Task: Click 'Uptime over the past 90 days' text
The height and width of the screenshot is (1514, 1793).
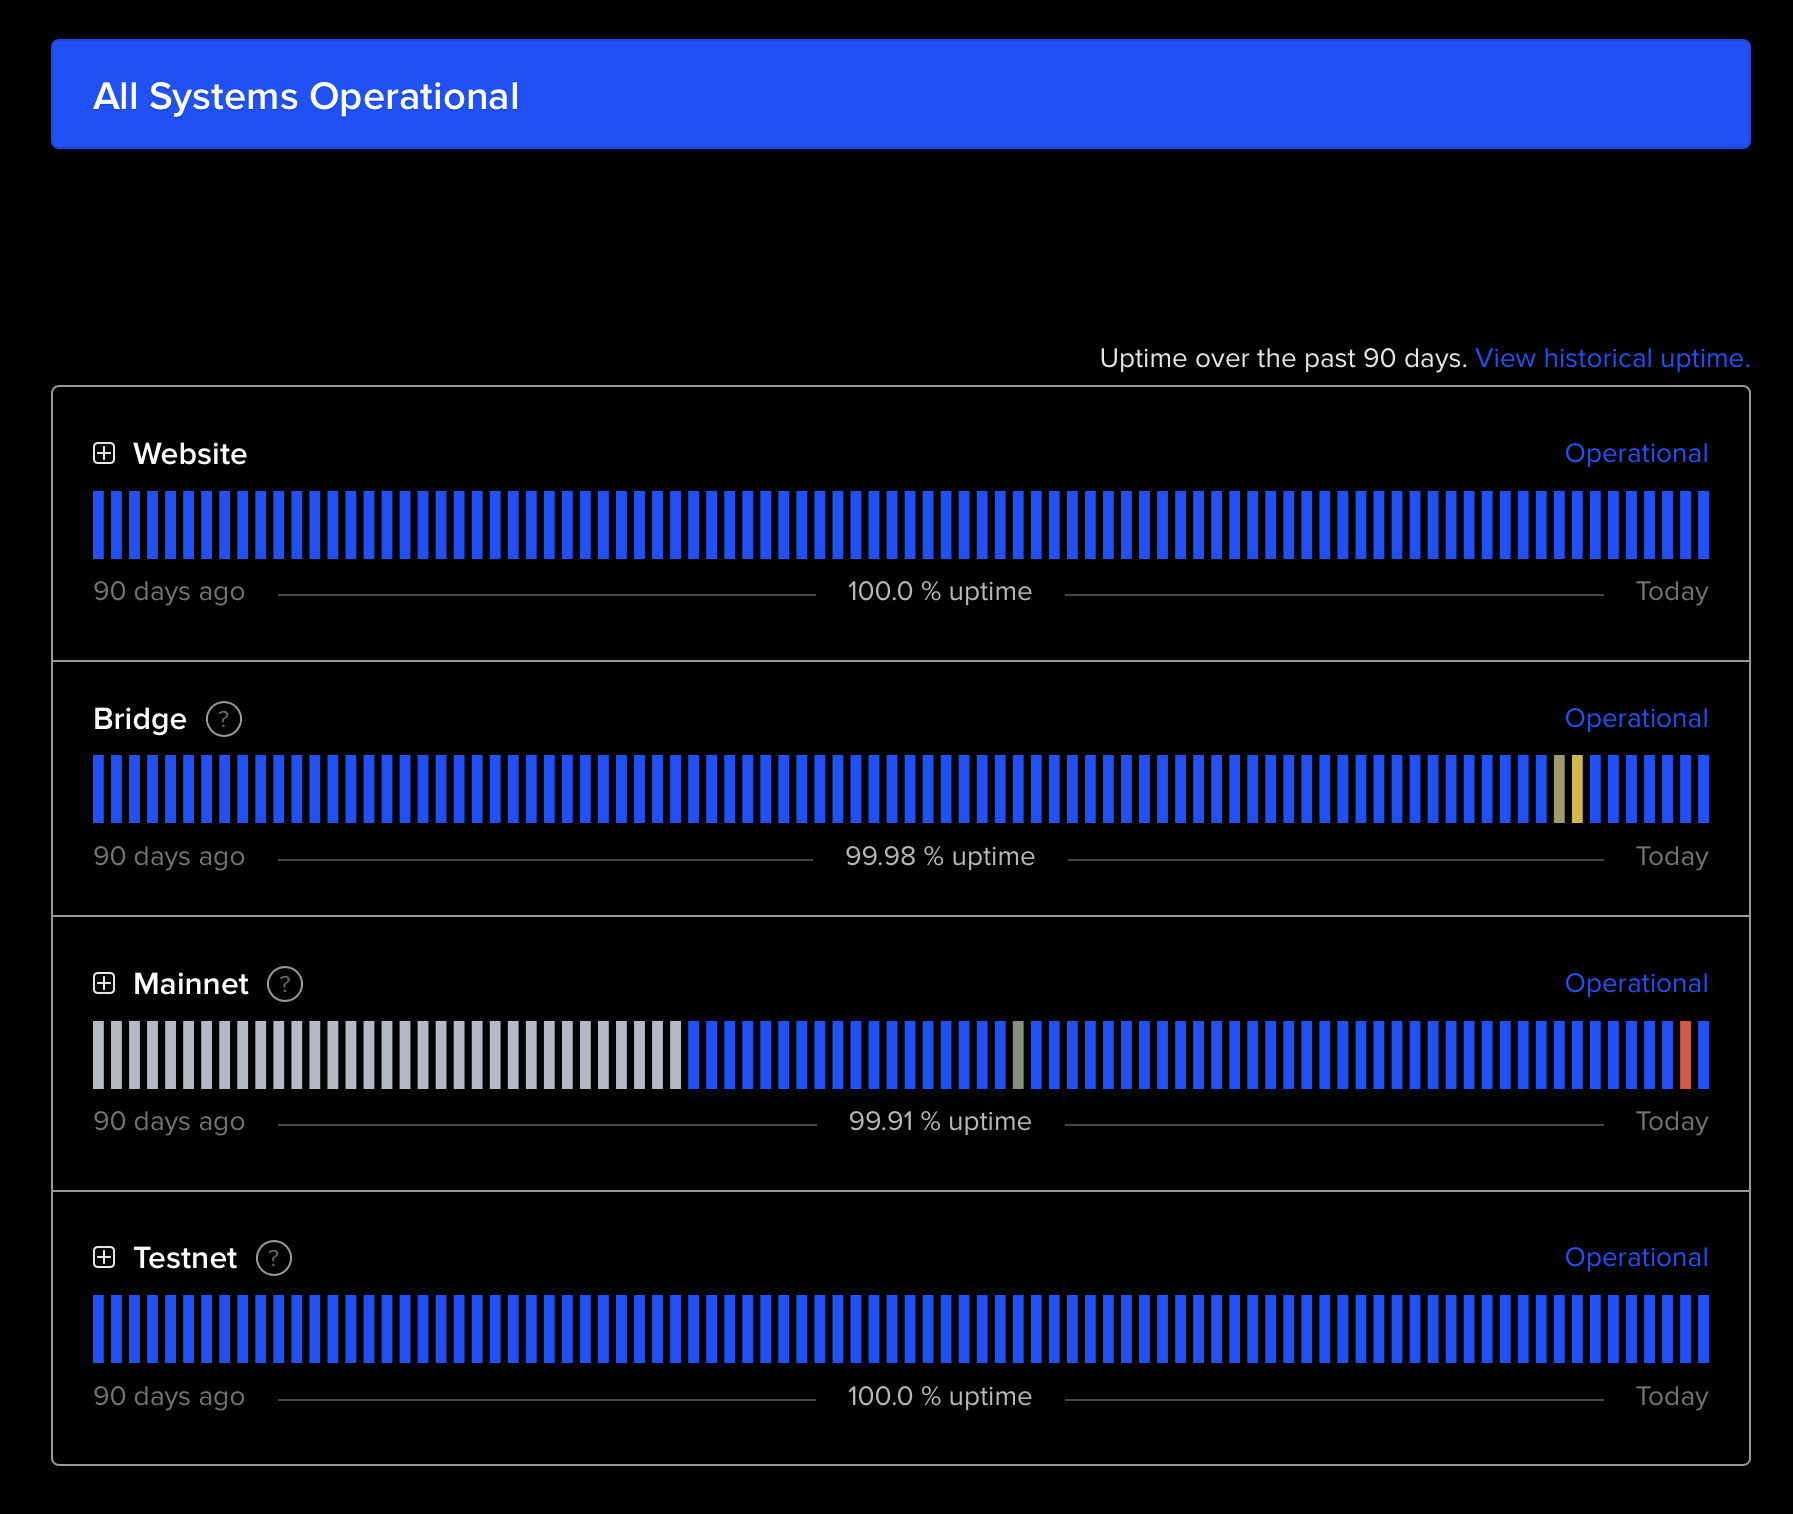Action: click(x=1283, y=358)
